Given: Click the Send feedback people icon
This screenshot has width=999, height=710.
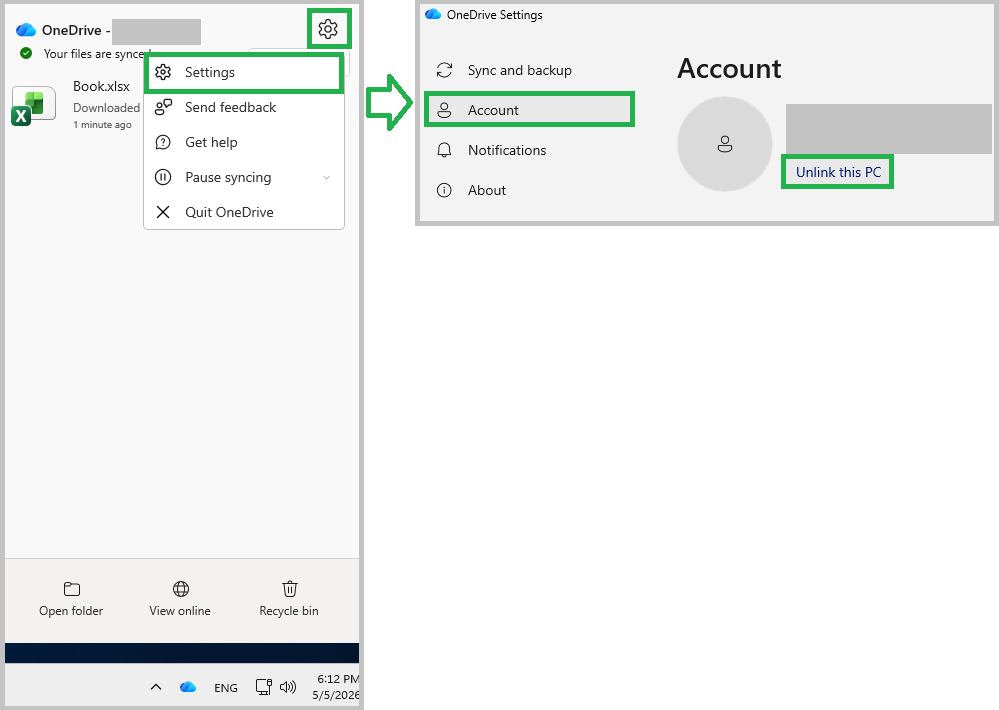Looking at the screenshot, I should pyautogui.click(x=164, y=107).
